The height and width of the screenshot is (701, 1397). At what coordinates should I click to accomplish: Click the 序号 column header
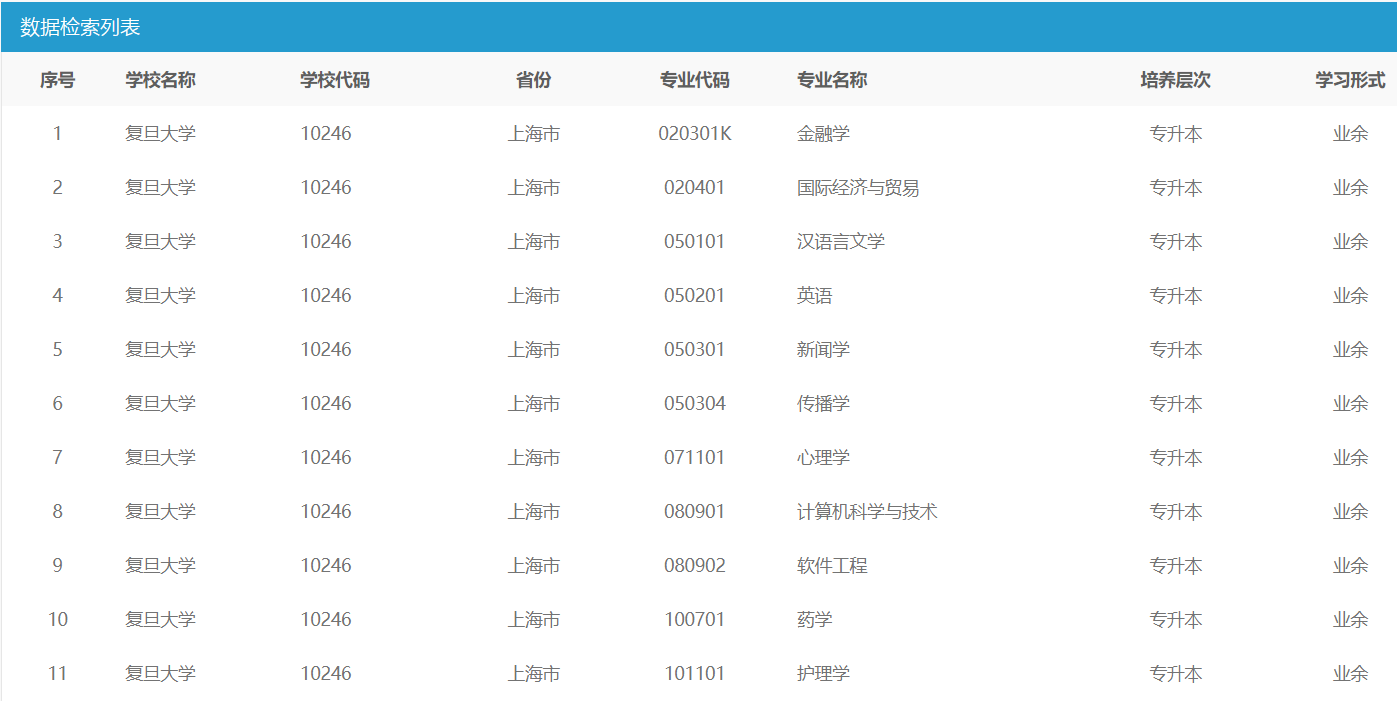pos(57,80)
